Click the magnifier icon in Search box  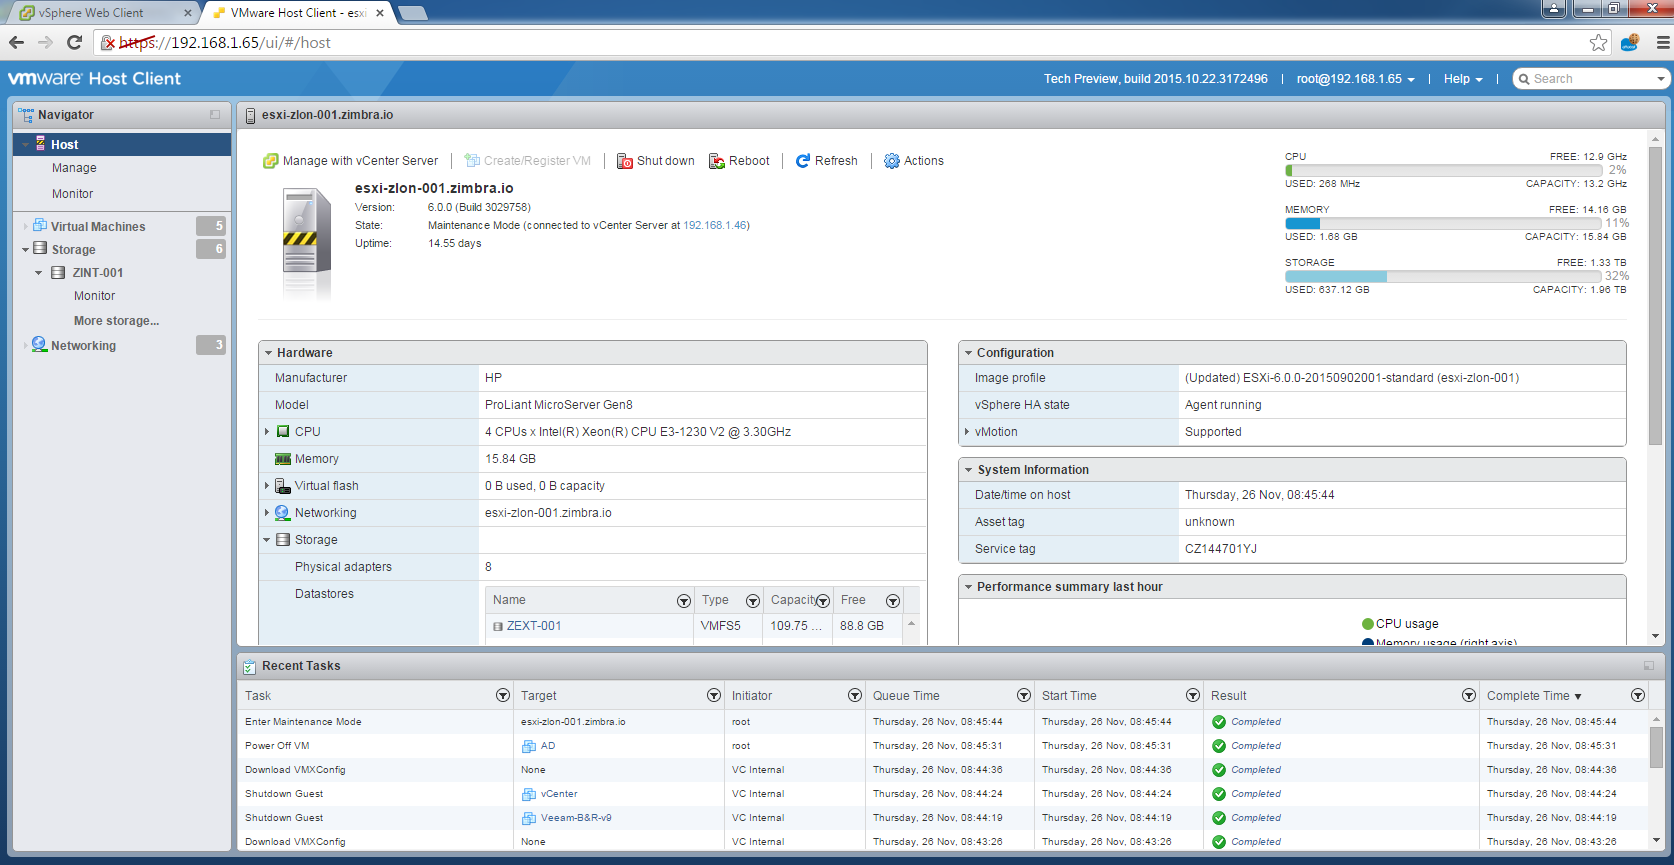1524,79
